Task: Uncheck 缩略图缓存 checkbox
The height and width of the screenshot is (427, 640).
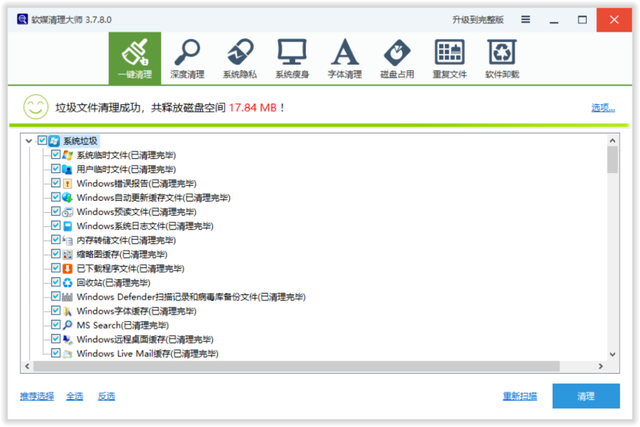Action: 56,254
